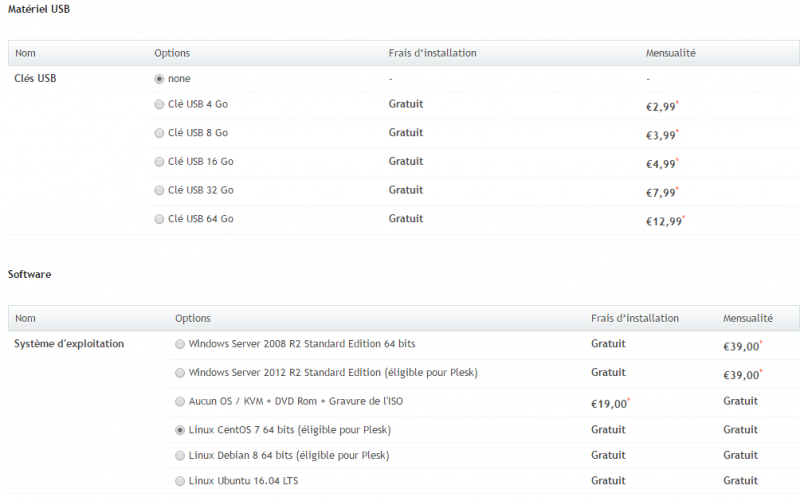The height and width of the screenshot is (501, 800).
Task: Click the €39,00 price for Windows Server 2008
Action: click(x=741, y=346)
